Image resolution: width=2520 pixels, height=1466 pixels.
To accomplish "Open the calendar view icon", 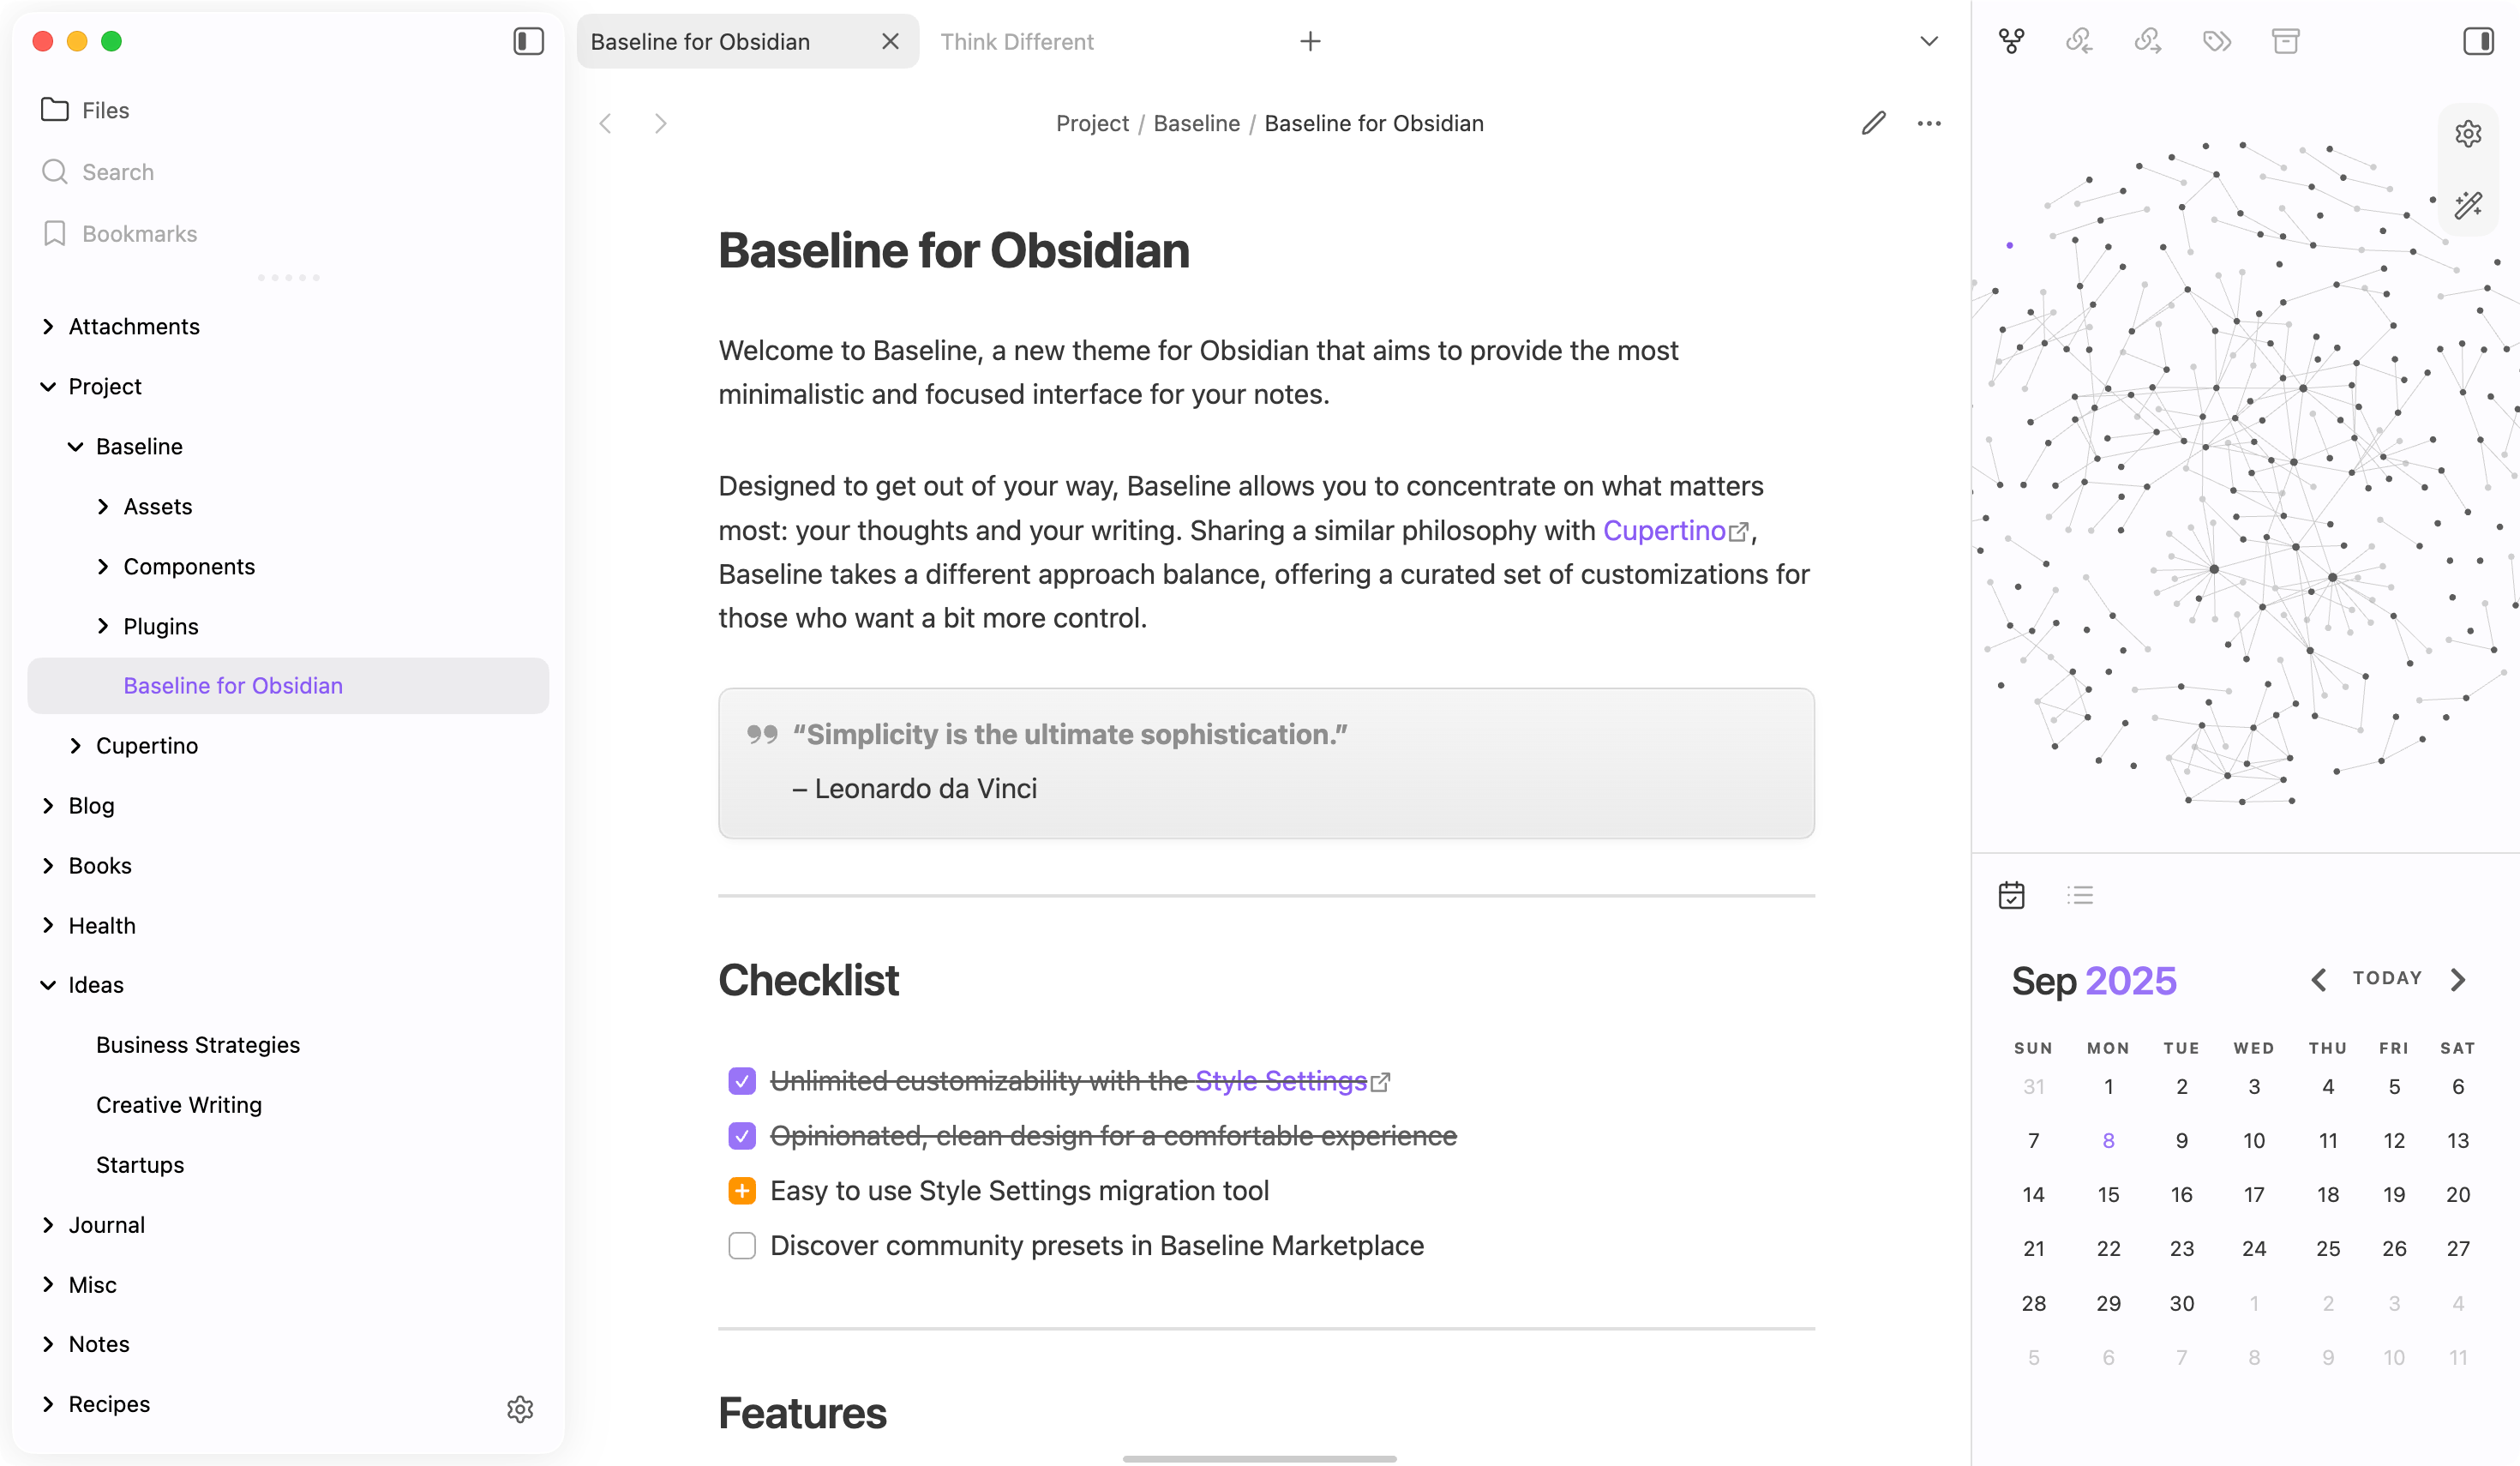I will 2011,895.
